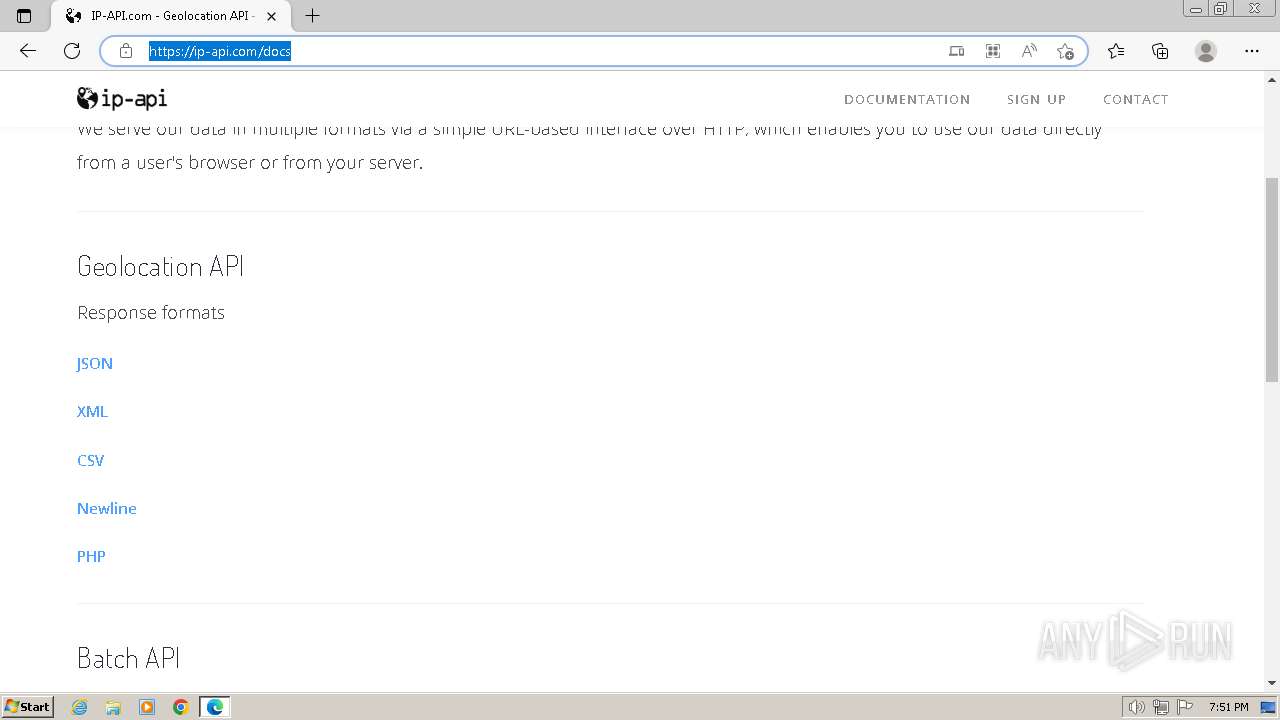The height and width of the screenshot is (720, 1280).
Task: Open DOCUMENTATION in site navigation
Action: tap(907, 99)
